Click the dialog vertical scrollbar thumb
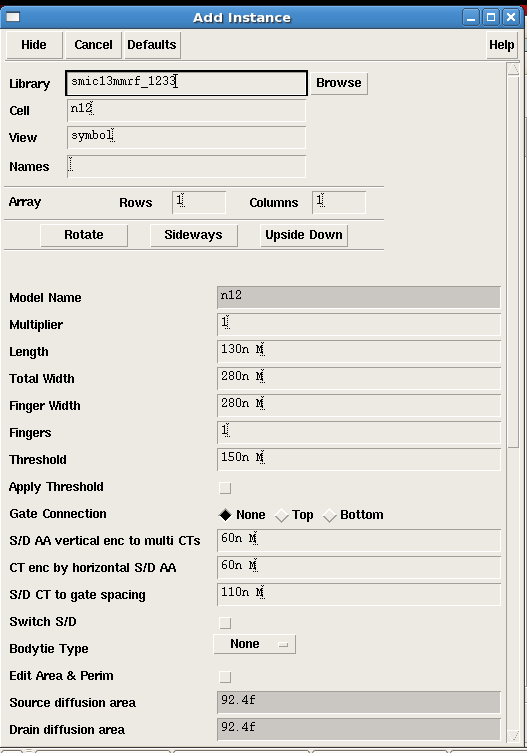The image size is (527, 753). click(x=513, y=261)
